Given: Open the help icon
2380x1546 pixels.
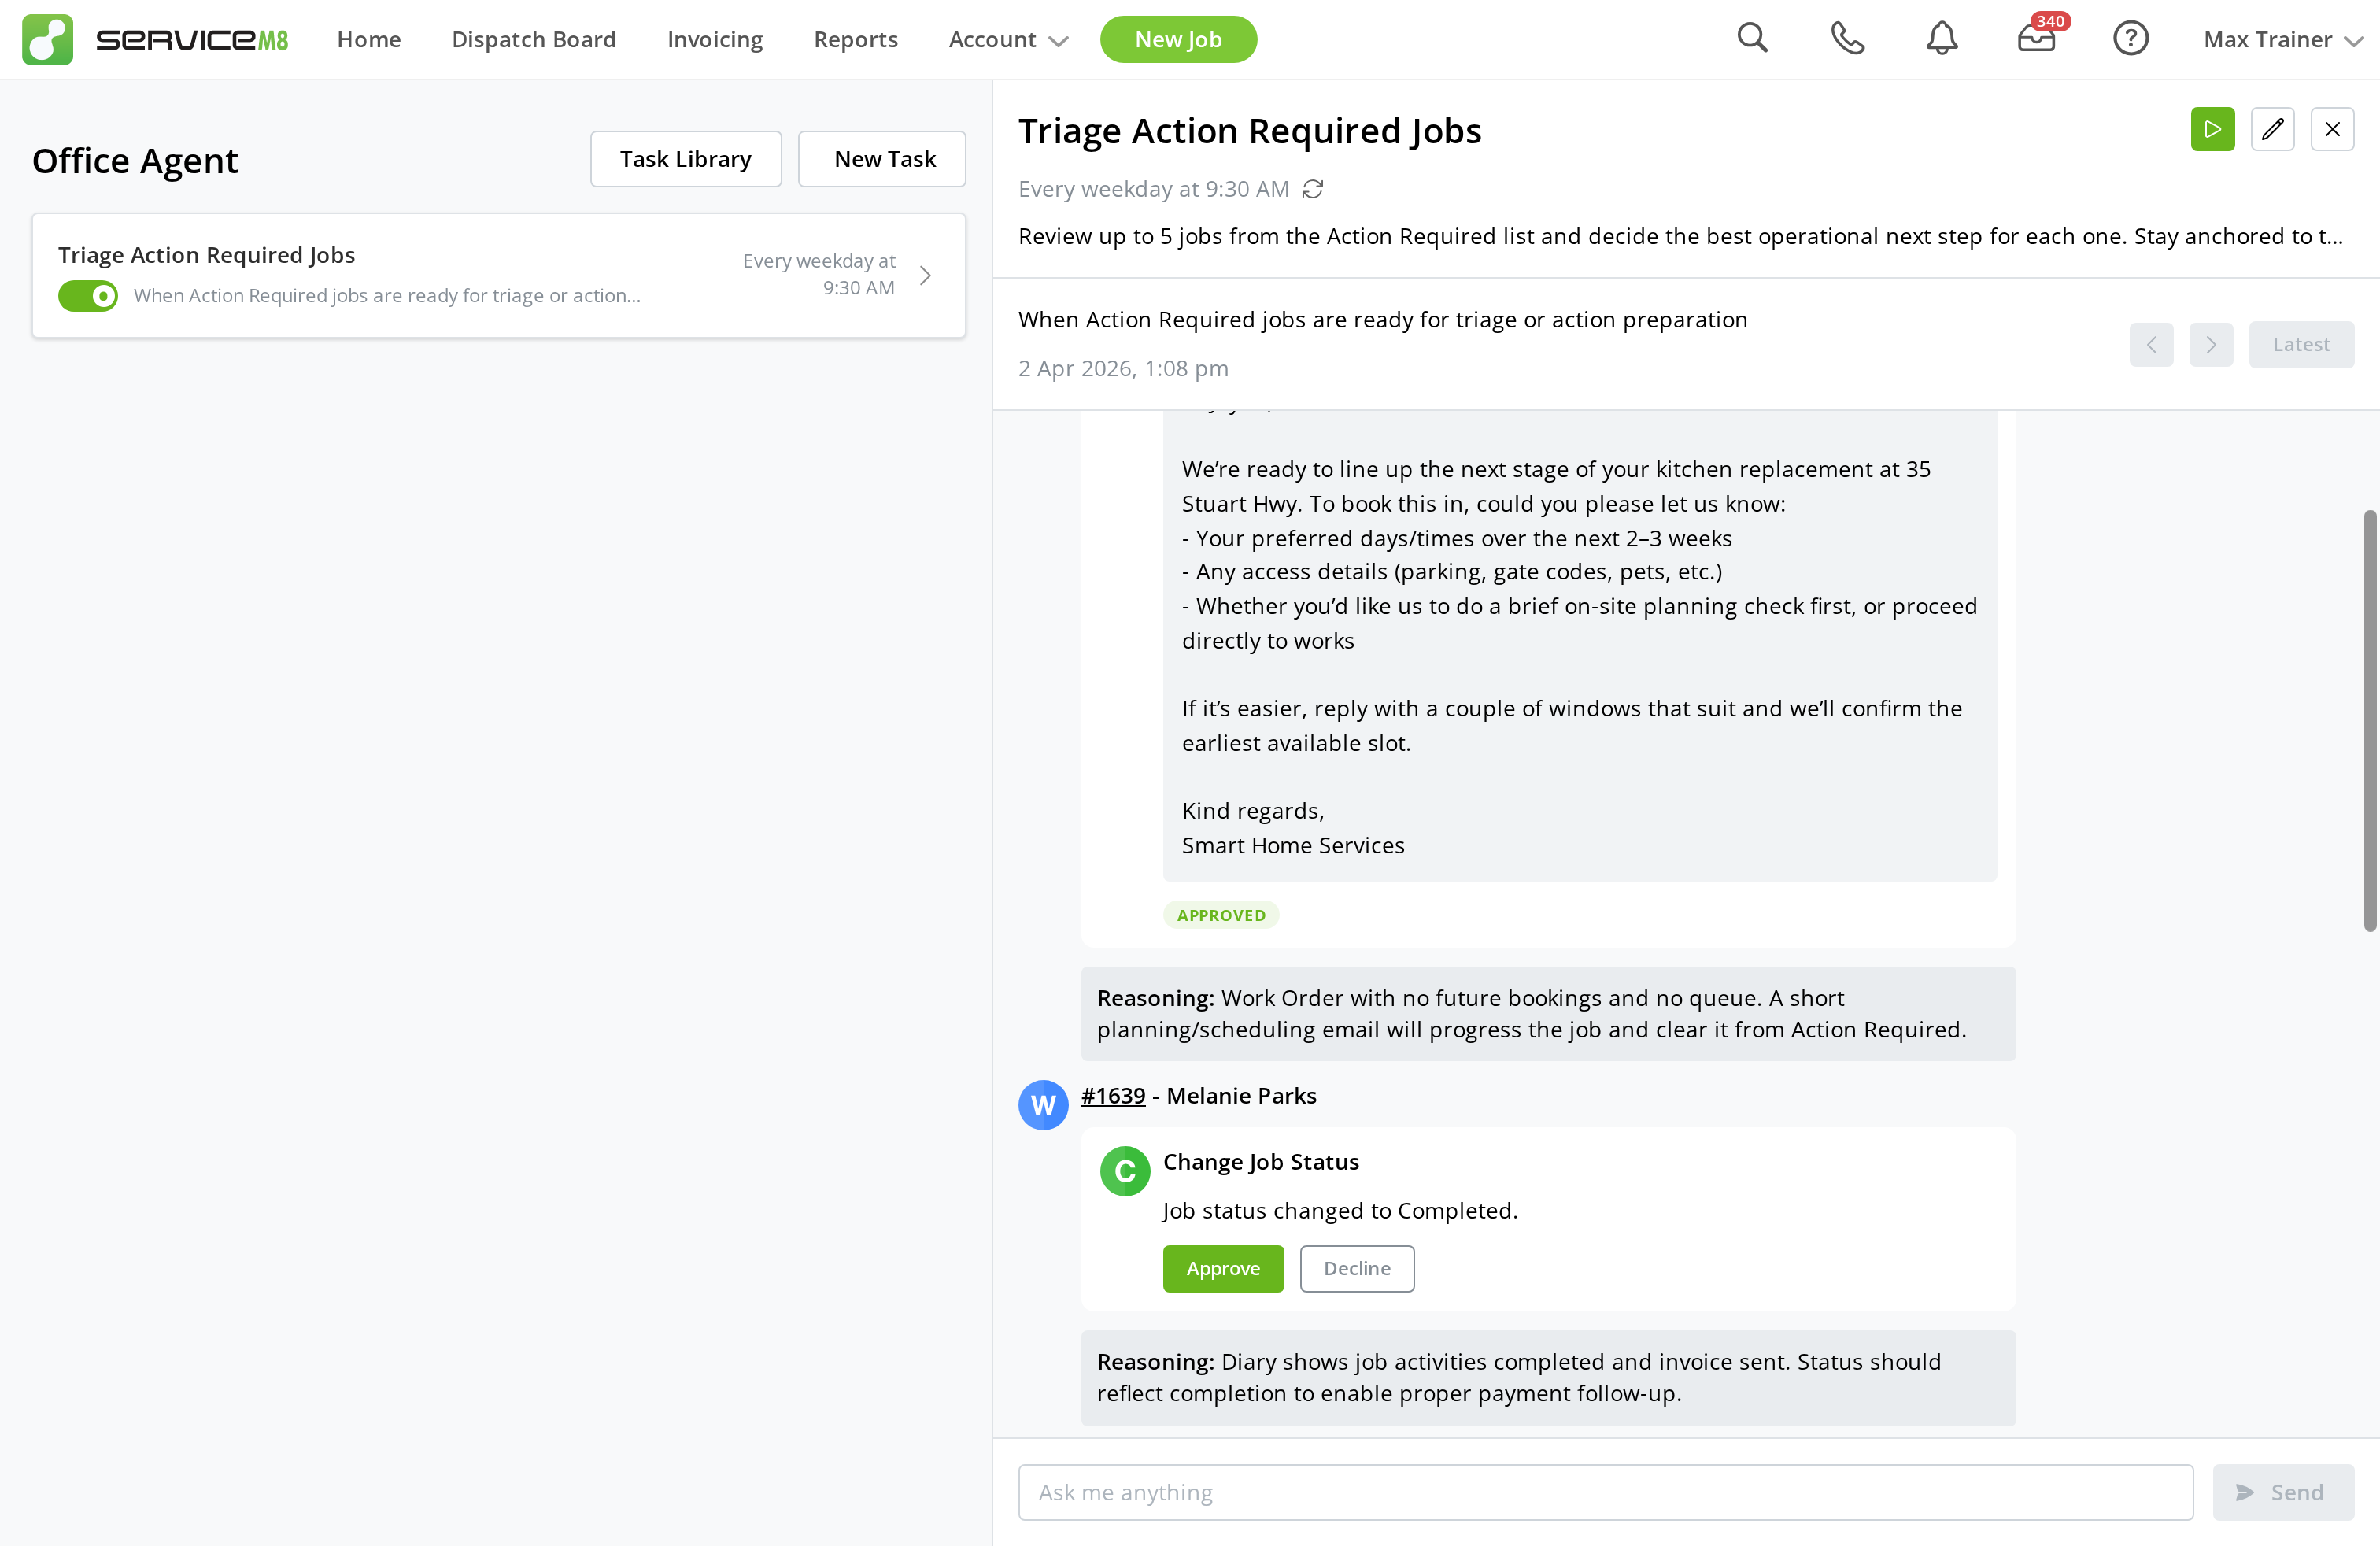Looking at the screenshot, I should point(2130,38).
